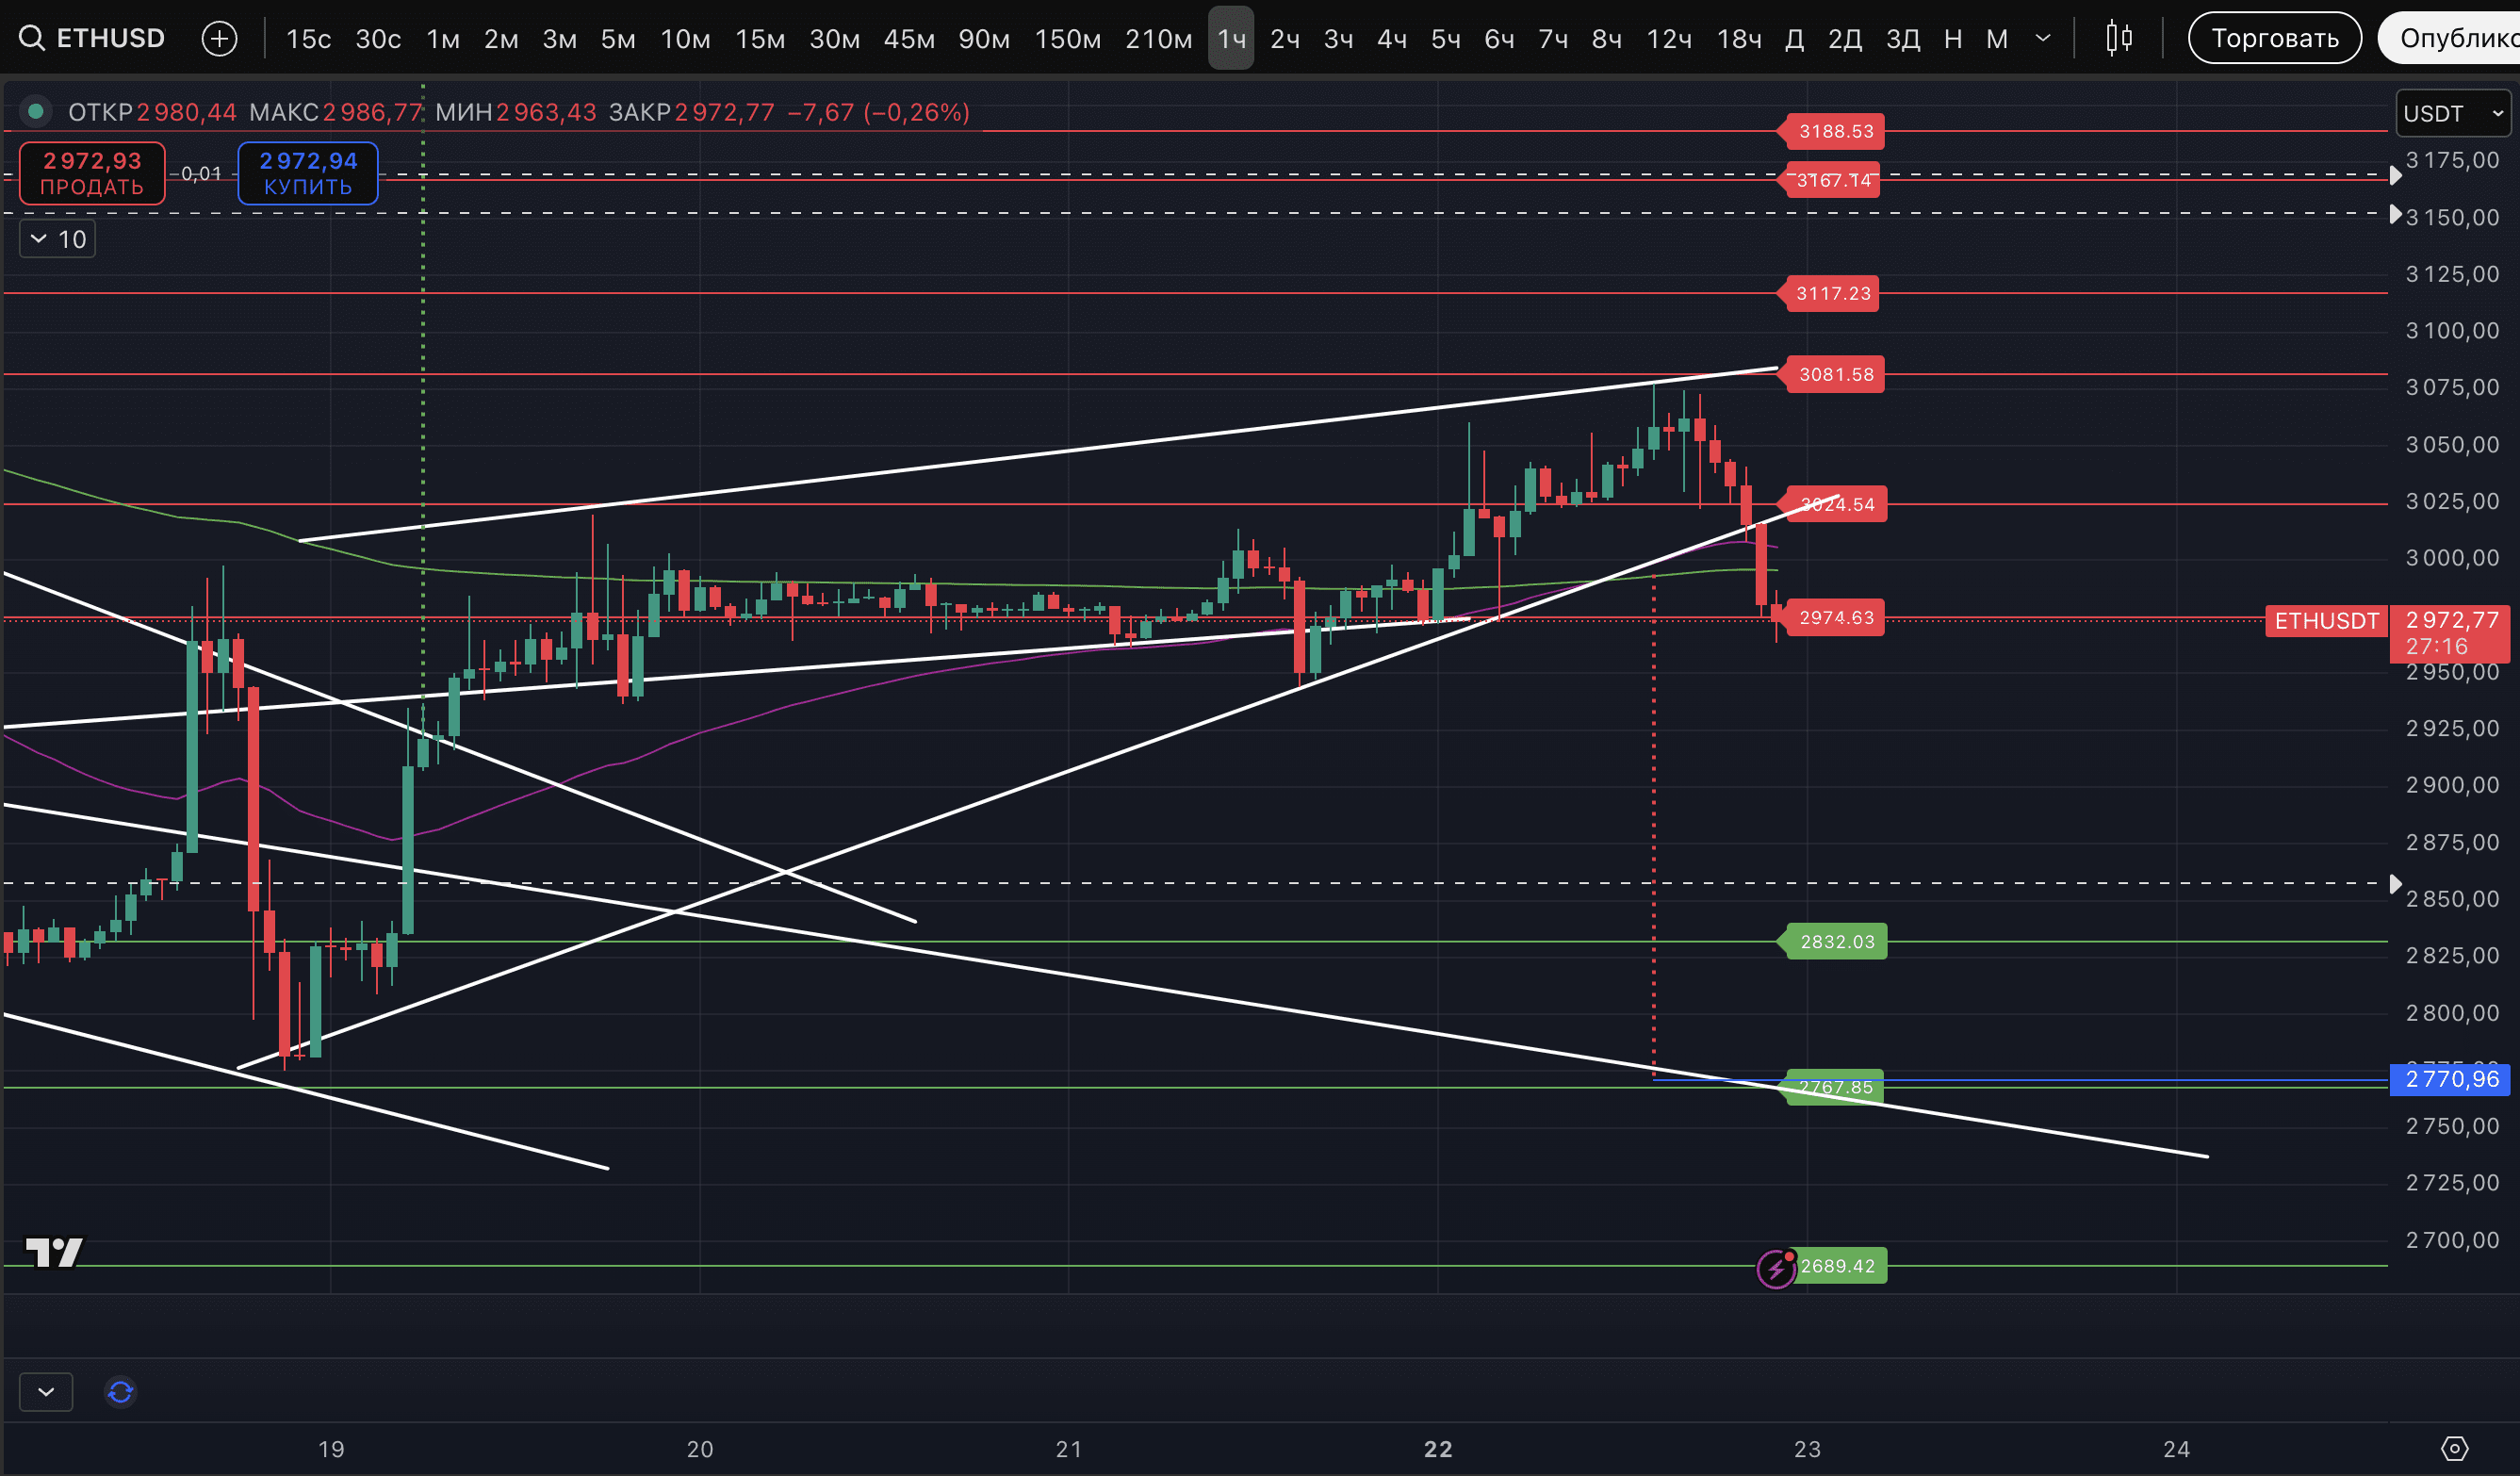Click the TradingView logo on chart
Image resolution: width=2520 pixels, height=1476 pixels.
tap(54, 1252)
